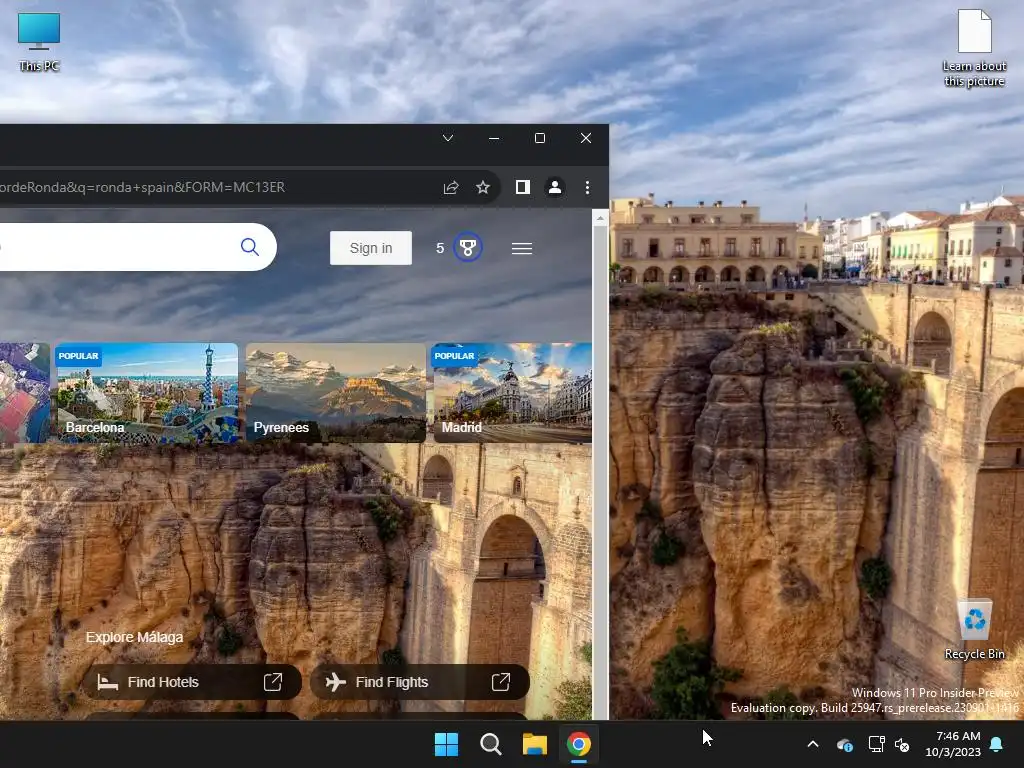Click the muted volume tray icon
The width and height of the screenshot is (1024, 768).
coord(902,744)
